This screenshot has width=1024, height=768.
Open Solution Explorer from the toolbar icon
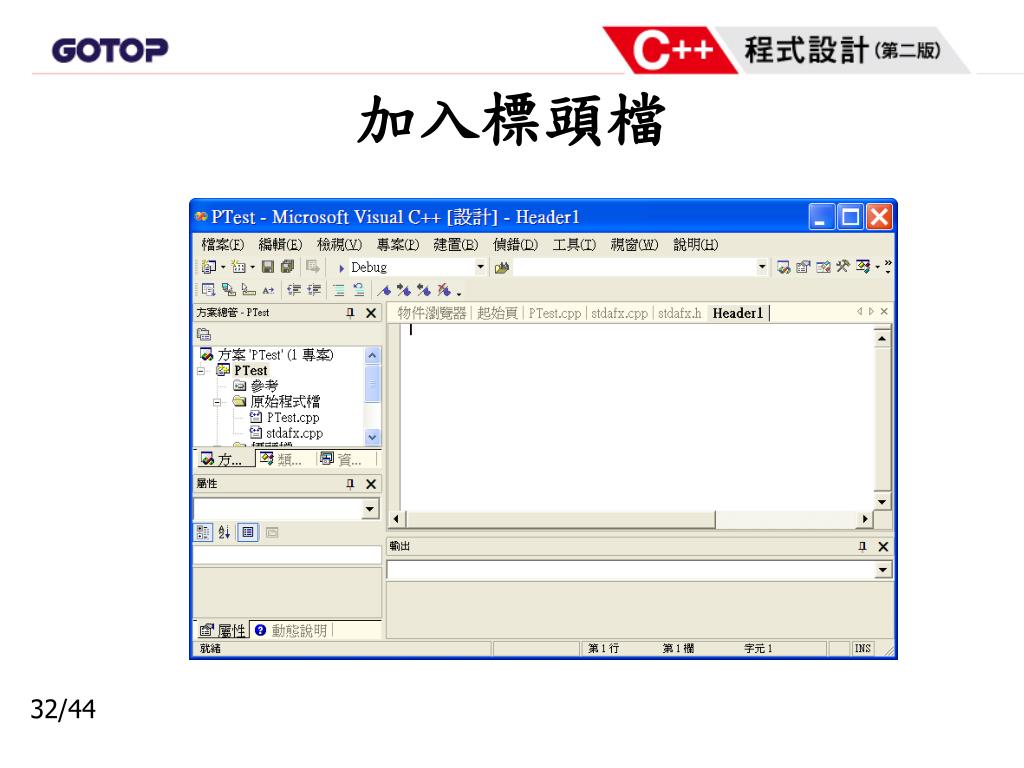[x=784, y=267]
